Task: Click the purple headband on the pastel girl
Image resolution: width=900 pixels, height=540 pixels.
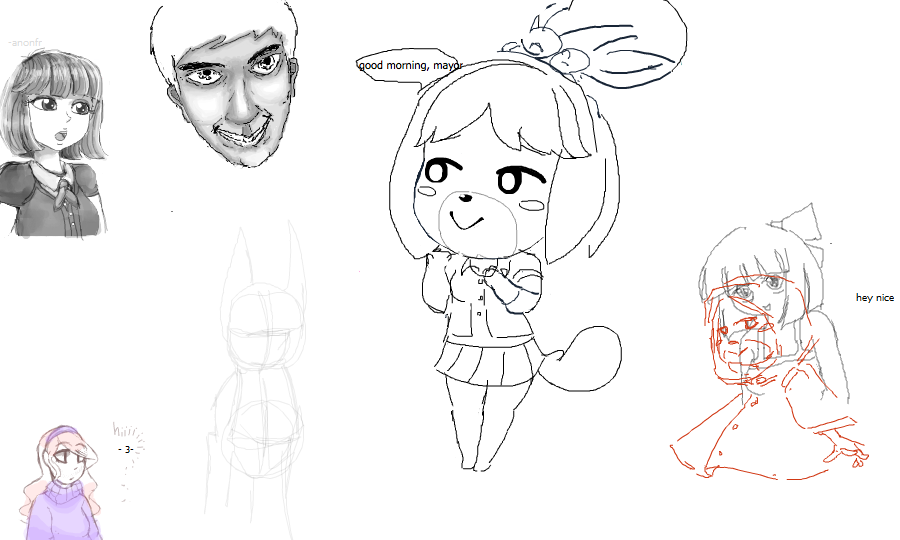Action: click(x=62, y=434)
